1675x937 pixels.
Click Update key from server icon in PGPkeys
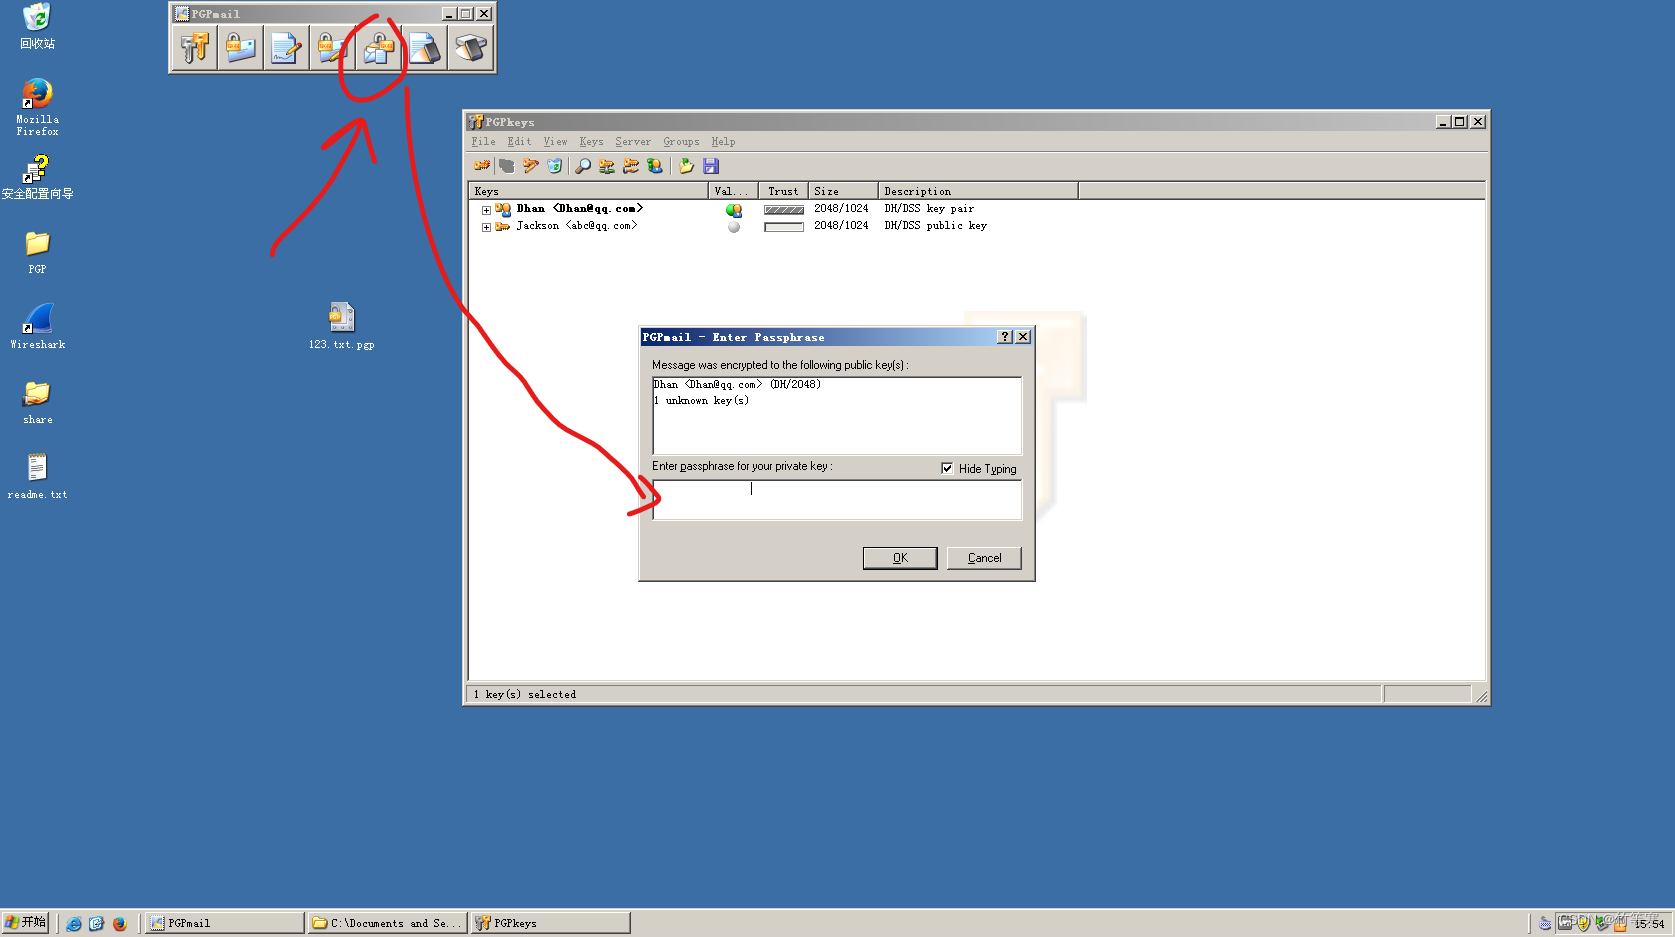[631, 166]
